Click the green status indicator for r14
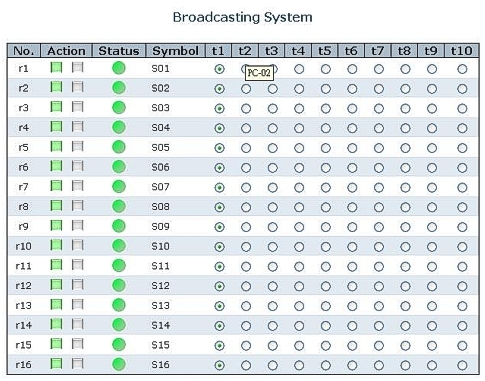The height and width of the screenshot is (381, 485). click(x=119, y=325)
